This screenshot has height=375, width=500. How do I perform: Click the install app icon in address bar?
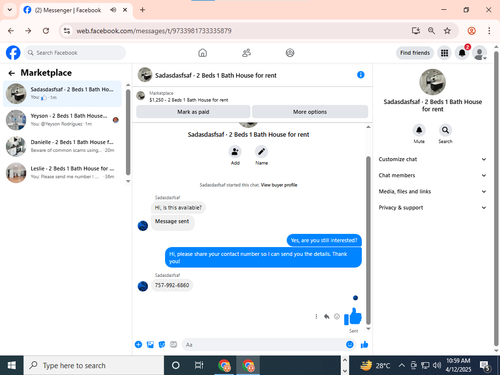[x=416, y=31]
